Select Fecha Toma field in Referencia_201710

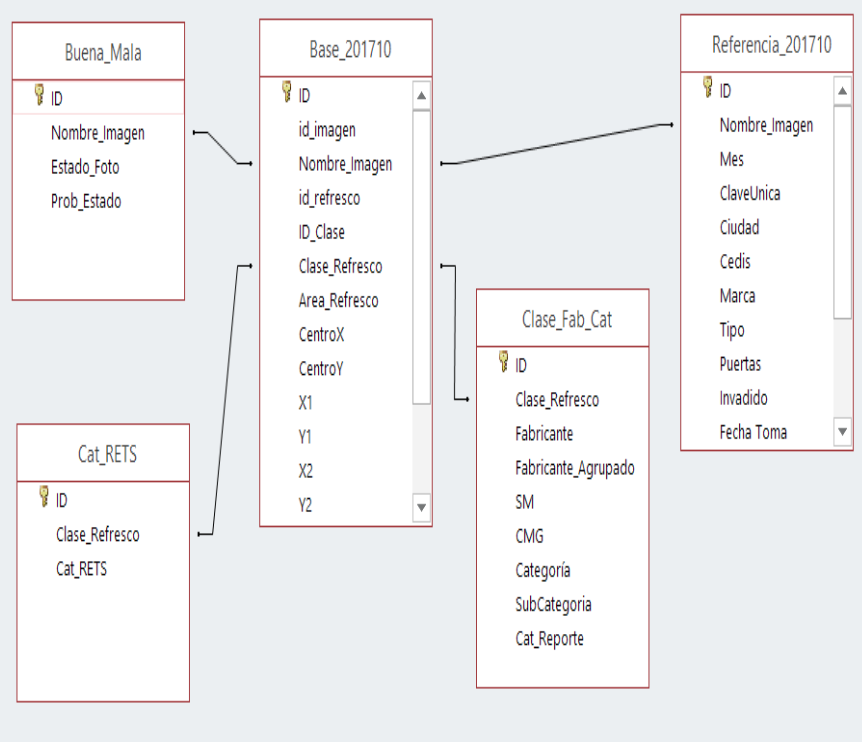(753, 432)
